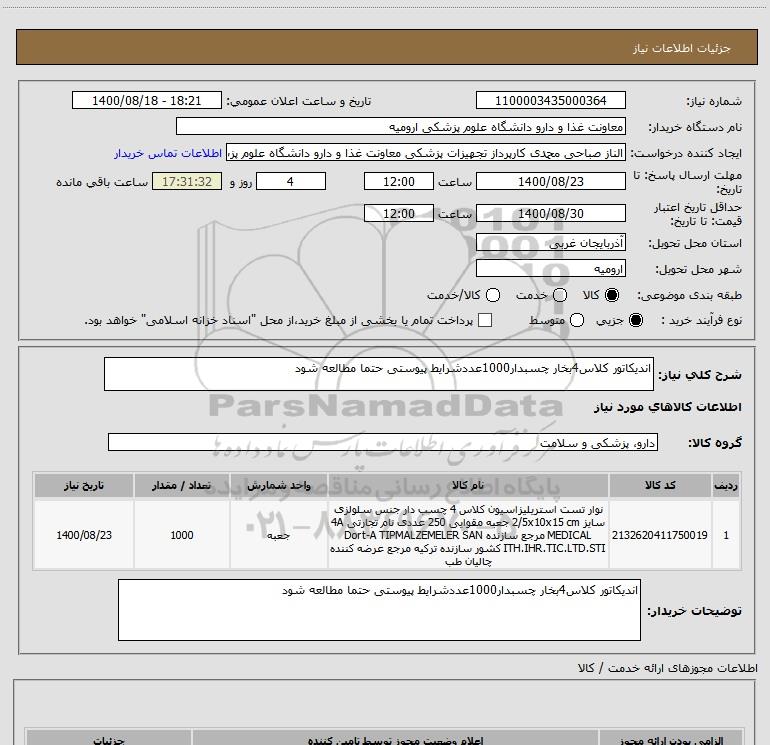The width and height of the screenshot is (770, 745).
Task: Click the delivery province آذربایجان غربی field
Action: coord(550,243)
